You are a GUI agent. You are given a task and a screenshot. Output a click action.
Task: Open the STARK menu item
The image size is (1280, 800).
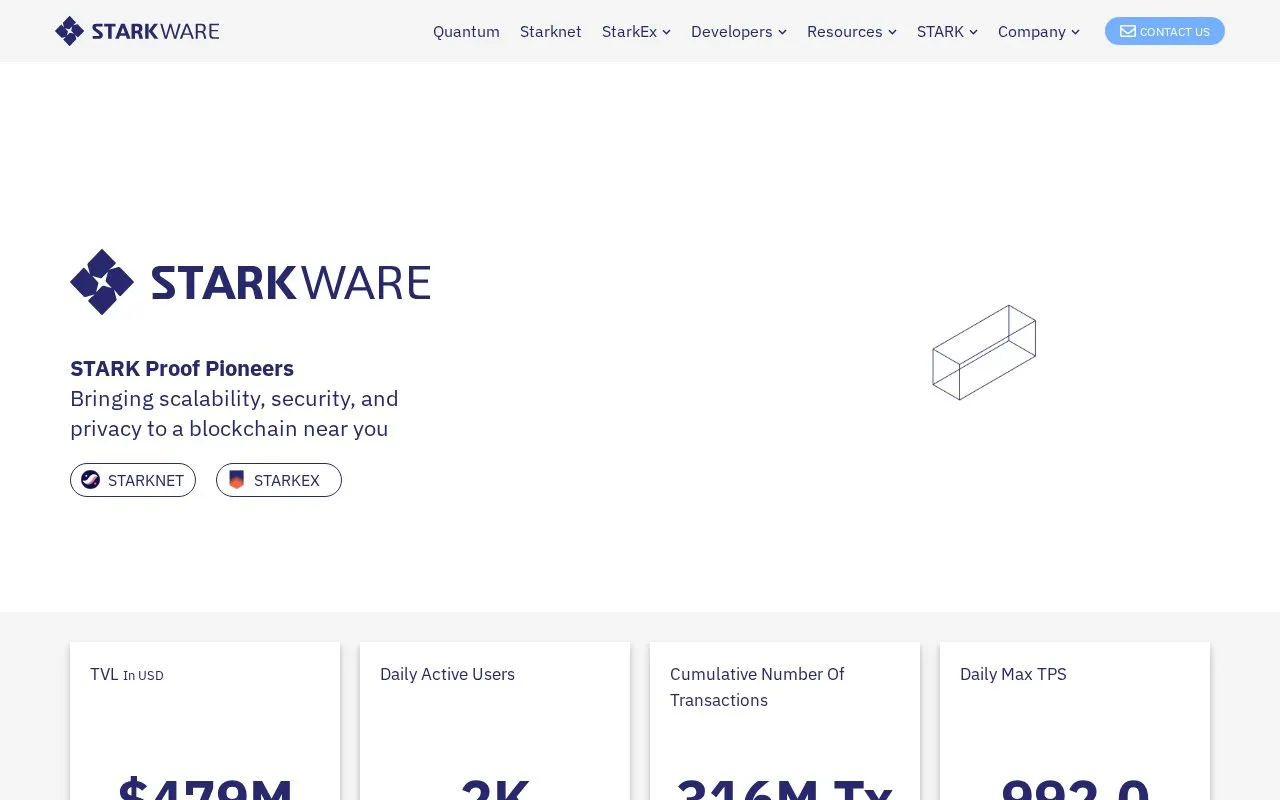tap(940, 31)
